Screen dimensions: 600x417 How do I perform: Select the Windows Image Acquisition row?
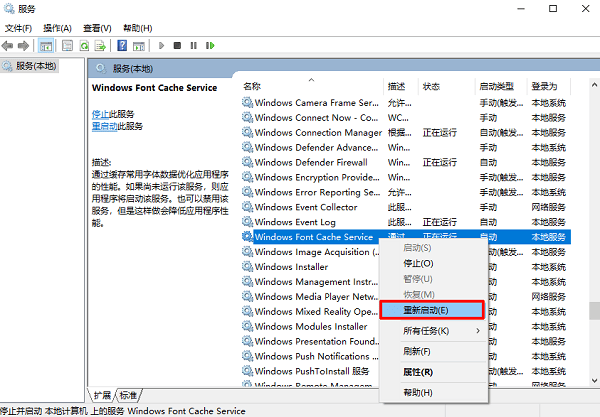[x=310, y=252]
